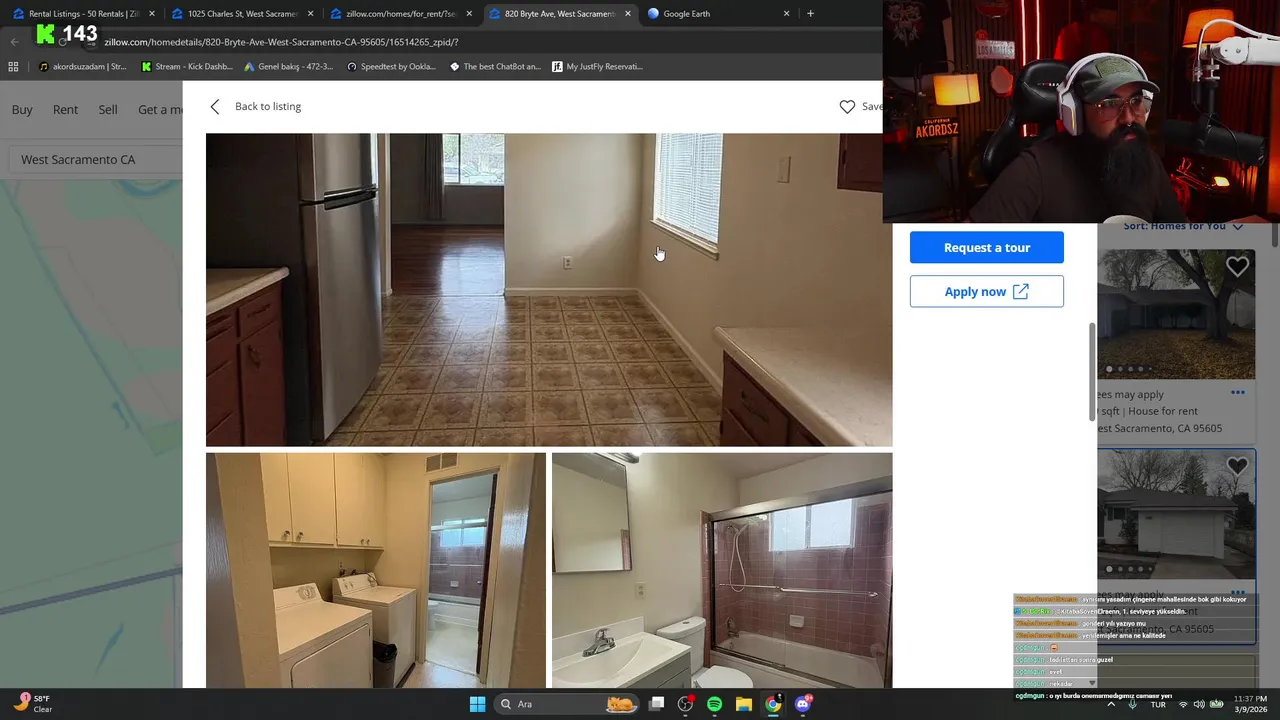Image resolution: width=1280 pixels, height=720 pixels.
Task: Click the West Sacramento CA search field
Action: [x=98, y=160]
